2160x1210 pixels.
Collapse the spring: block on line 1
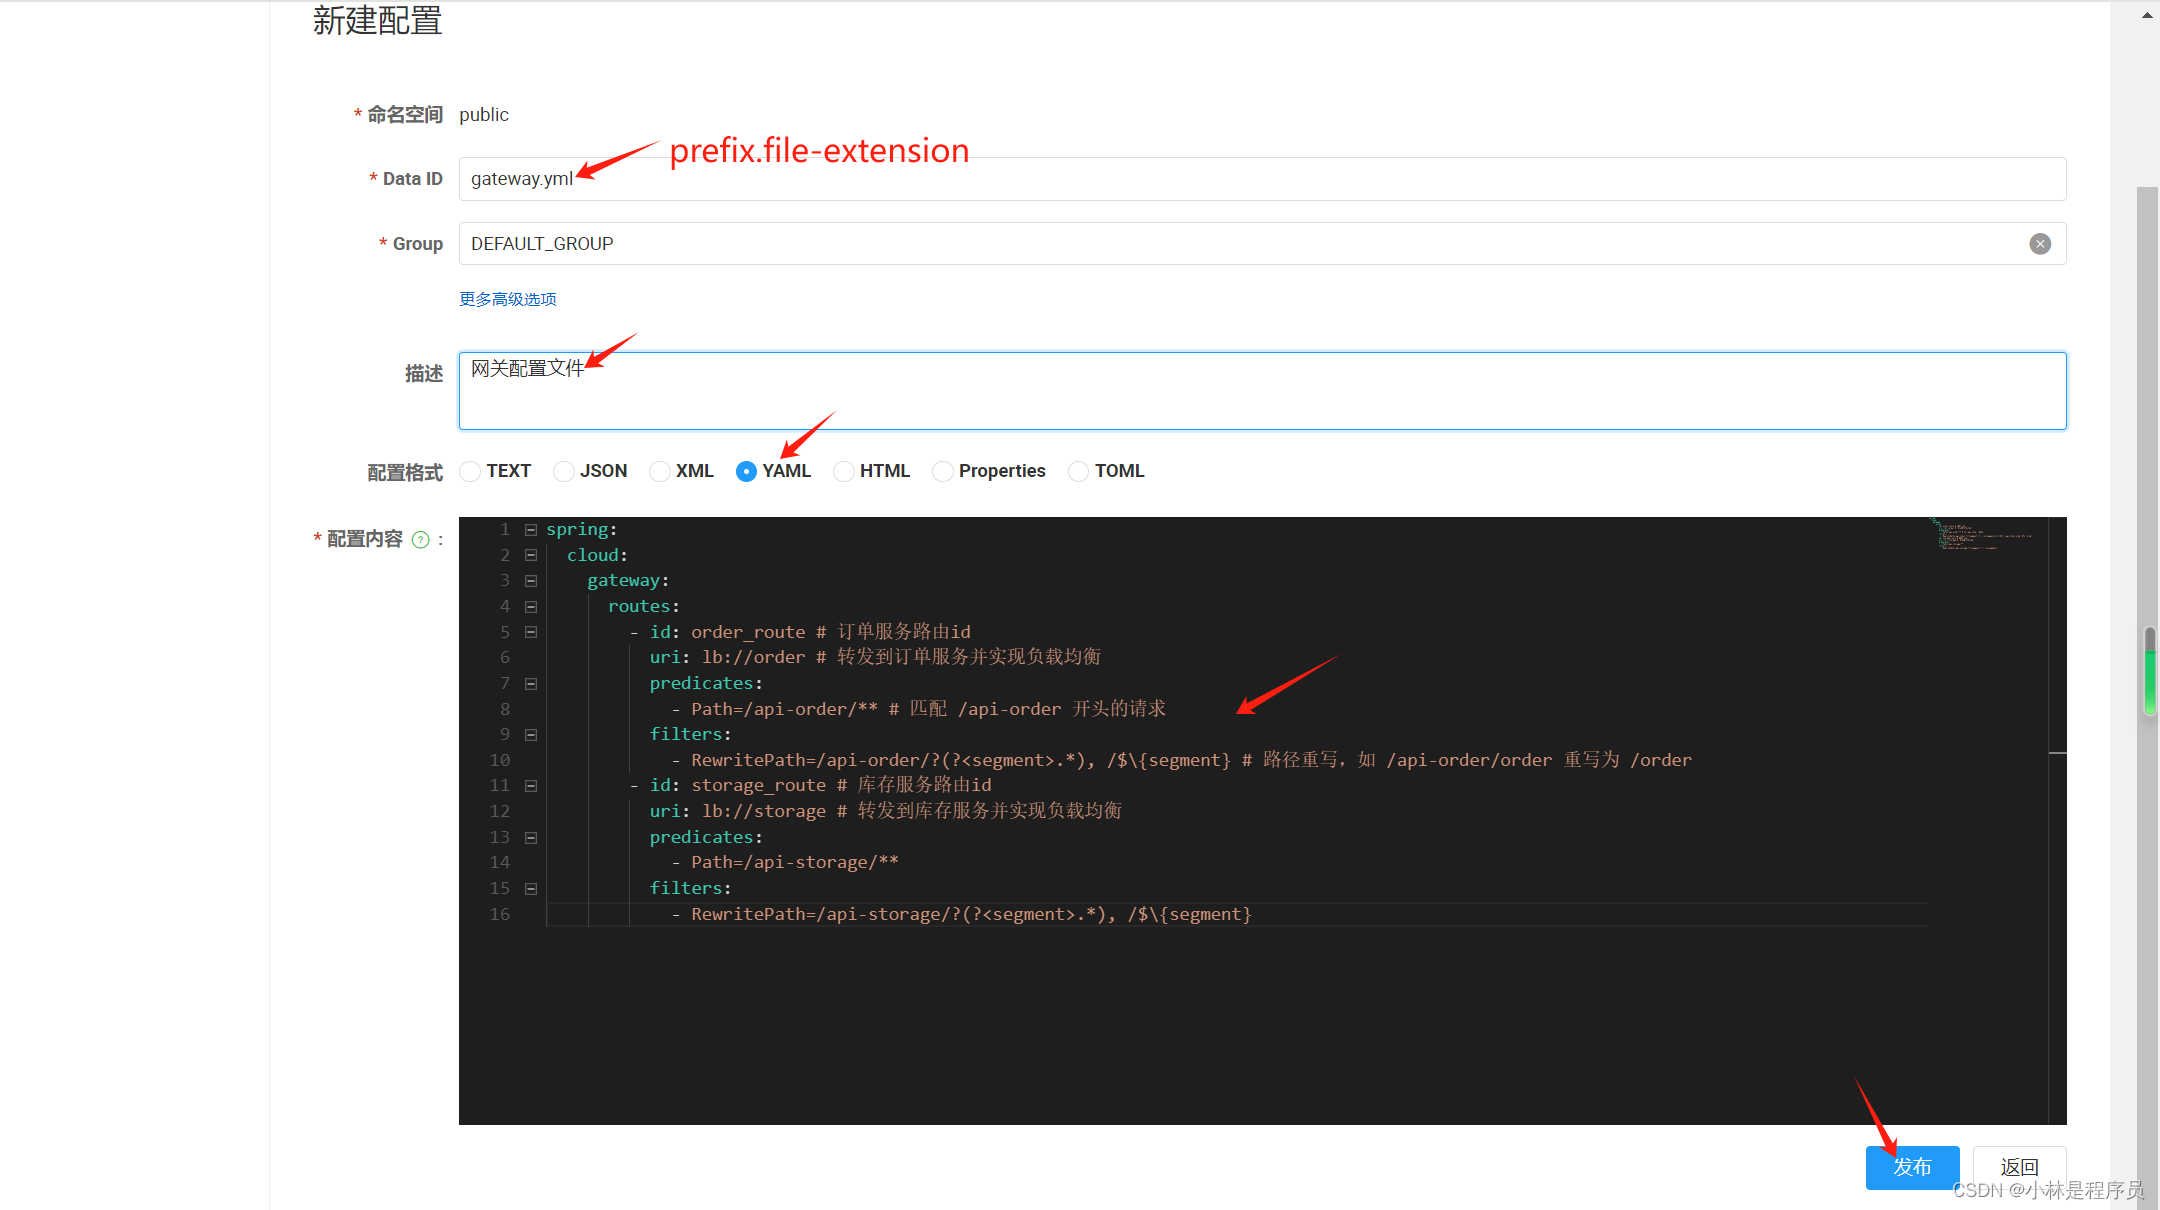coord(531,530)
